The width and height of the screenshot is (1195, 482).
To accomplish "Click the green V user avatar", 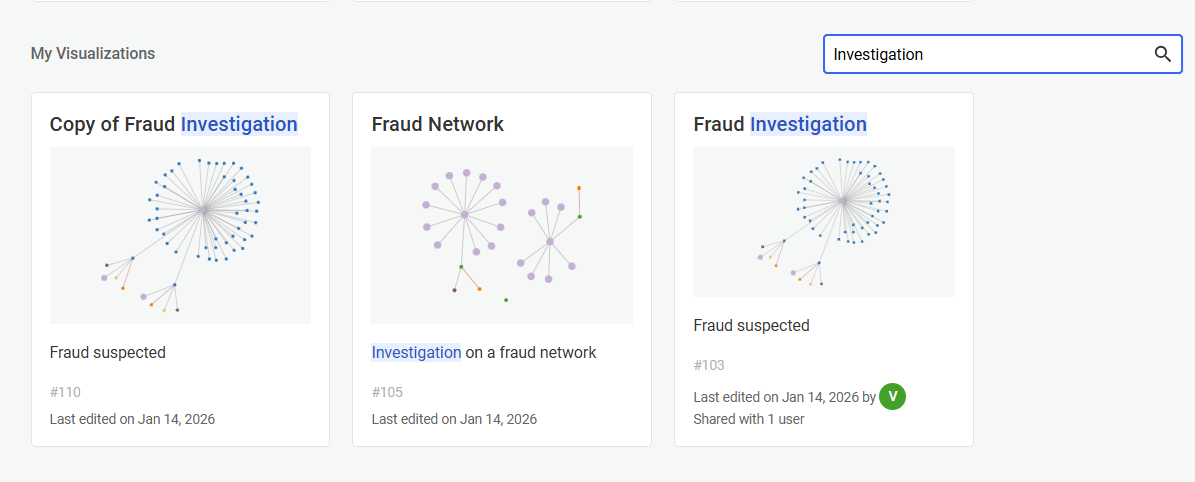I will point(892,396).
